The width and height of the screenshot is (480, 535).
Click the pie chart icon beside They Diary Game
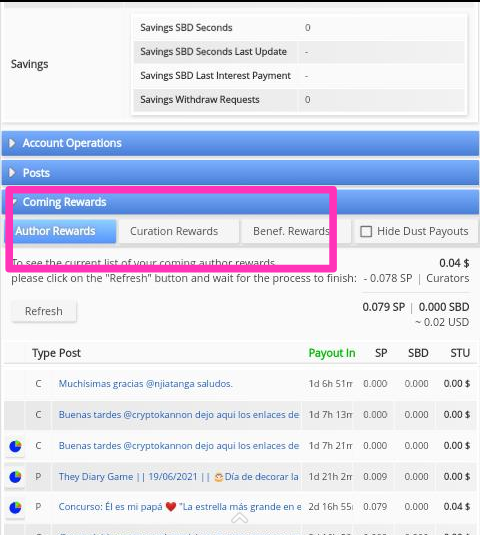point(15,477)
